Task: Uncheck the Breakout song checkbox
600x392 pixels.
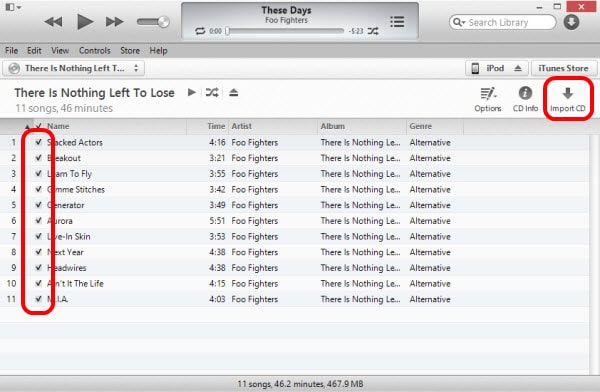Action: tap(38, 158)
